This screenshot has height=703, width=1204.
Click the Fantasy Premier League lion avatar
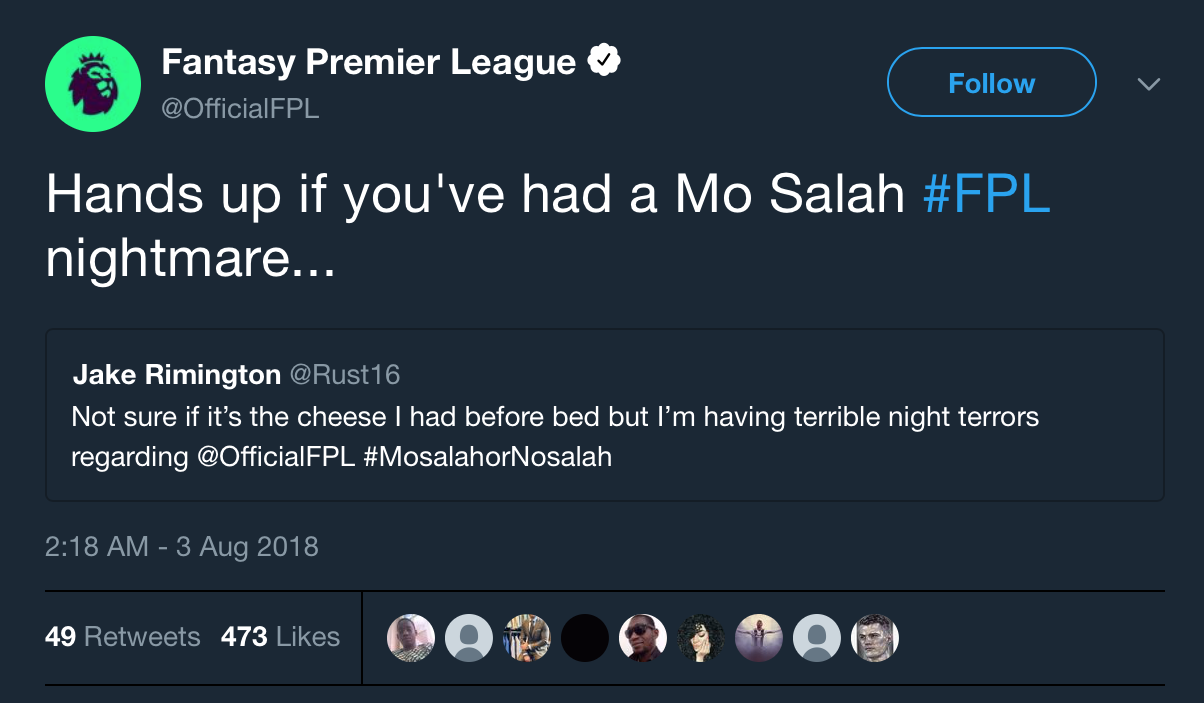click(92, 84)
